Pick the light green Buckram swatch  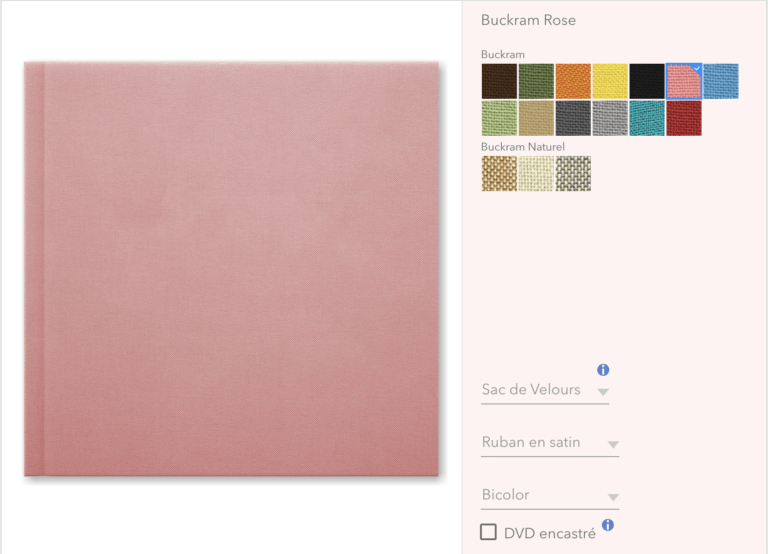(x=499, y=118)
